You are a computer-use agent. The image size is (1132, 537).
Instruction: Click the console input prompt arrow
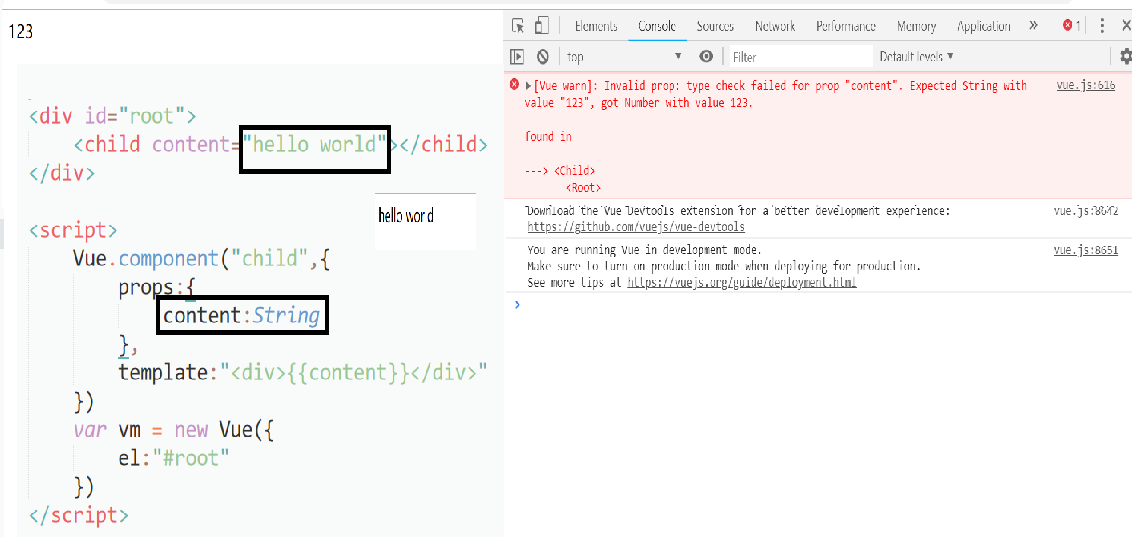pyautogui.click(x=517, y=304)
